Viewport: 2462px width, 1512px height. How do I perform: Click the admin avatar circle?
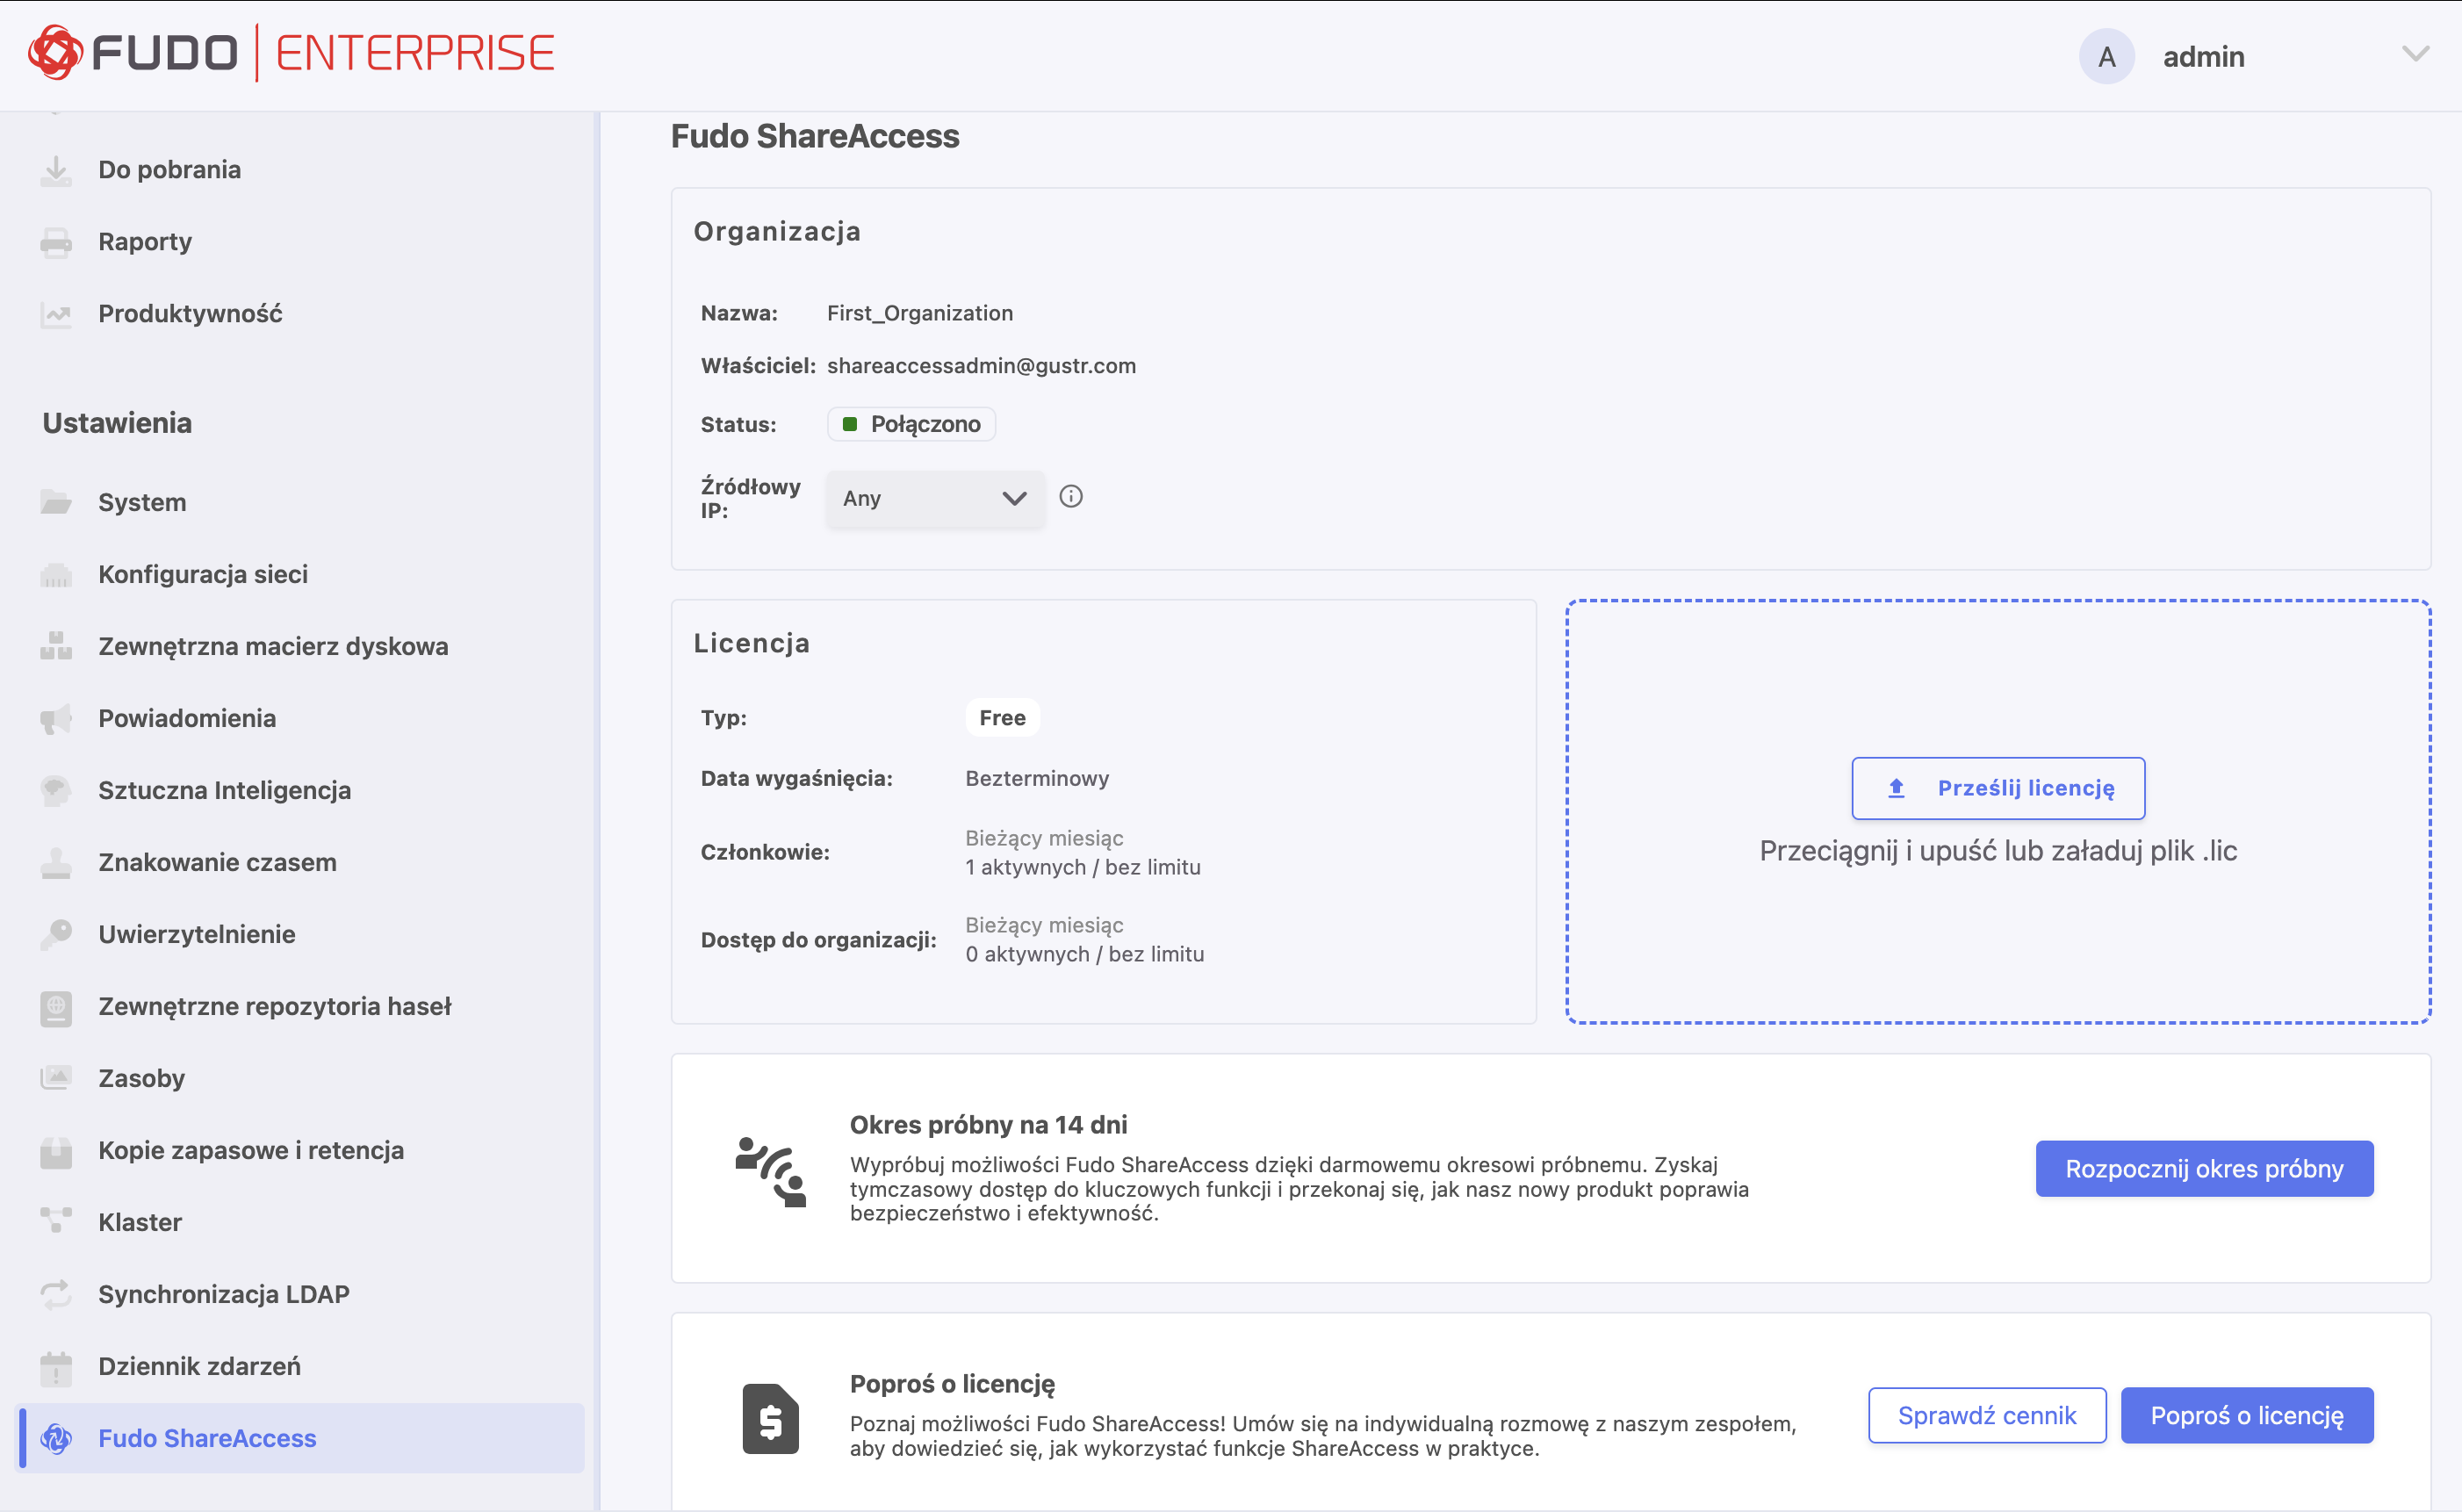click(2106, 57)
